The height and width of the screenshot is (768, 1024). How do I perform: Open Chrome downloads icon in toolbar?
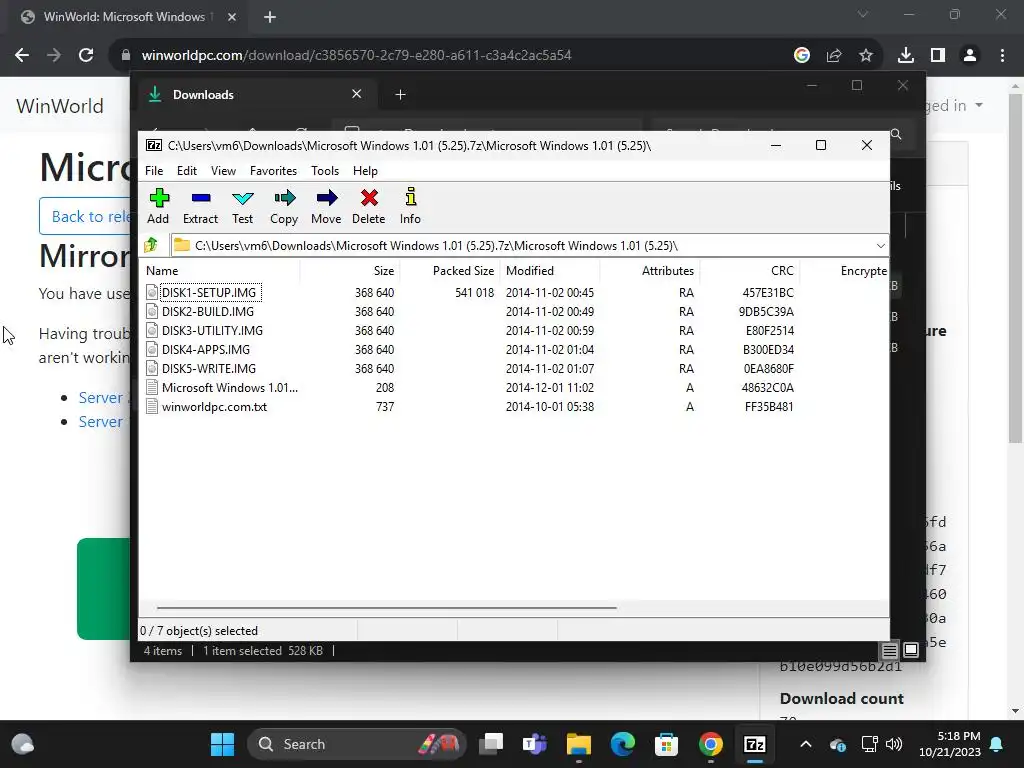point(906,56)
